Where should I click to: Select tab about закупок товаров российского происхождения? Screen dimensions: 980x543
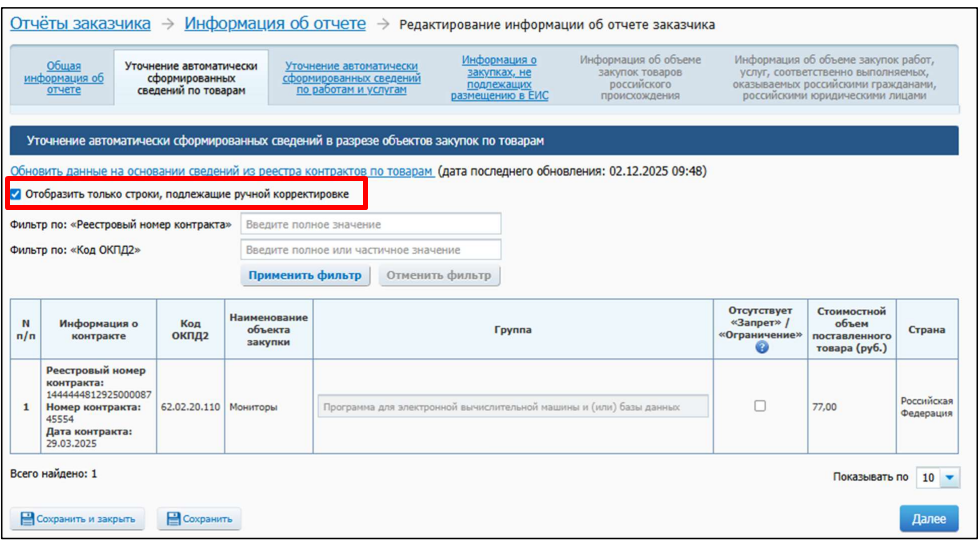click(640, 78)
